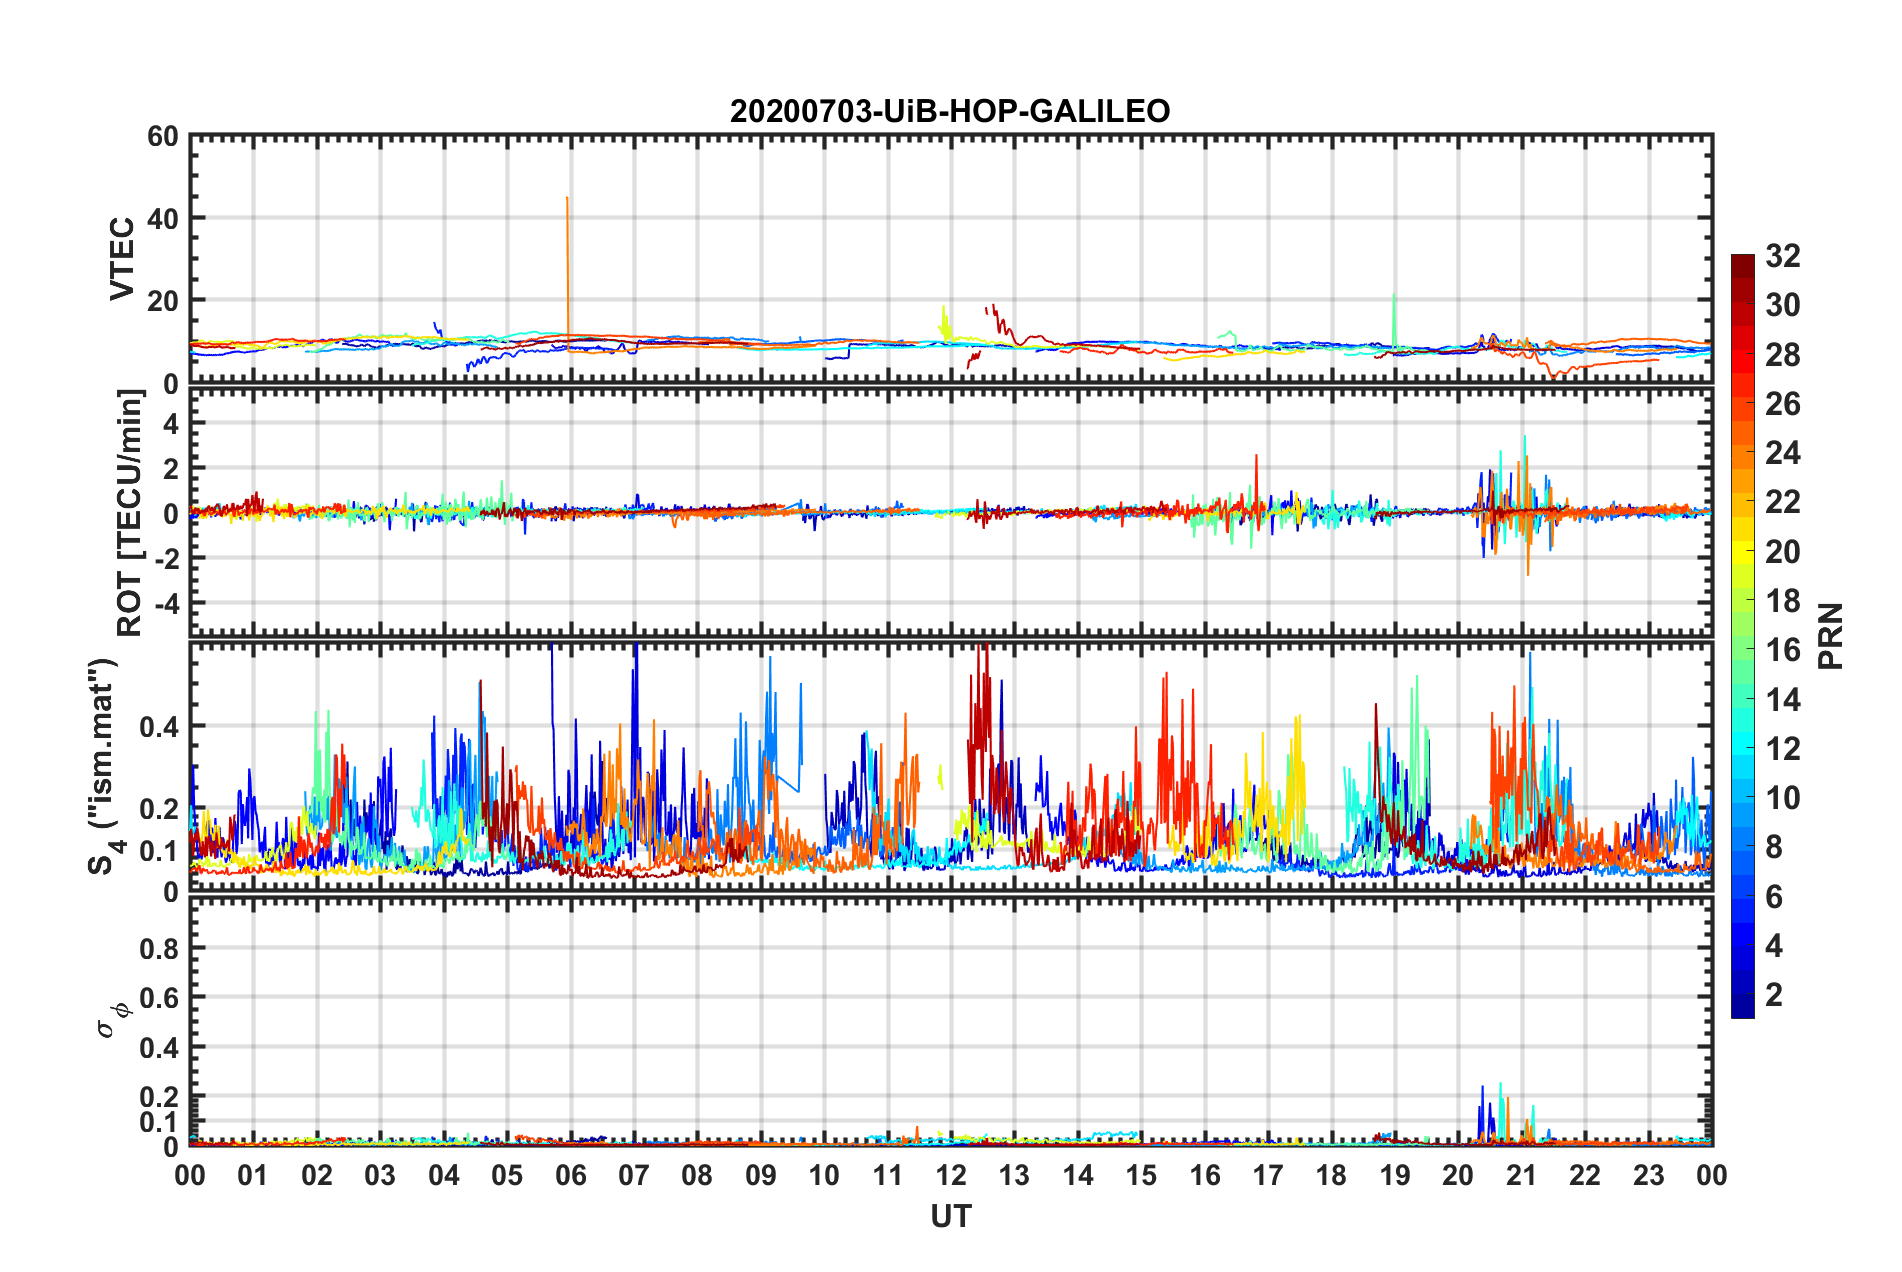Click the 12 hour tick label on the UT axis
Viewport: 1902px width, 1272px height.
(950, 1175)
